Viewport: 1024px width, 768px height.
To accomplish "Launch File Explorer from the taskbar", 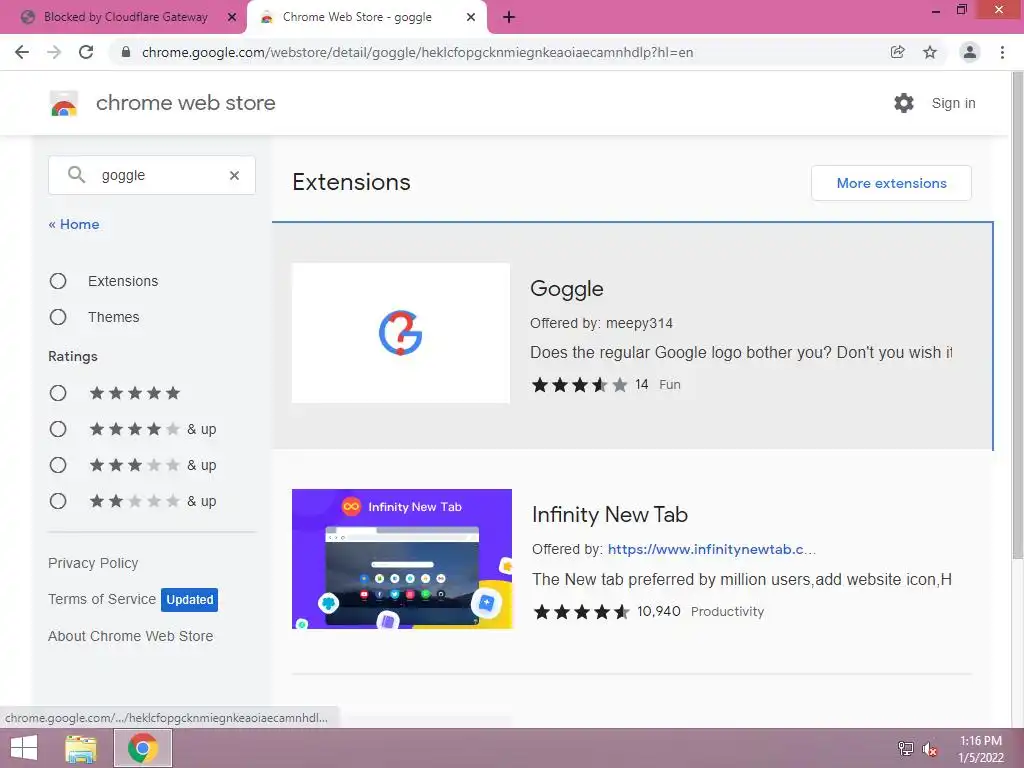I will 81,748.
